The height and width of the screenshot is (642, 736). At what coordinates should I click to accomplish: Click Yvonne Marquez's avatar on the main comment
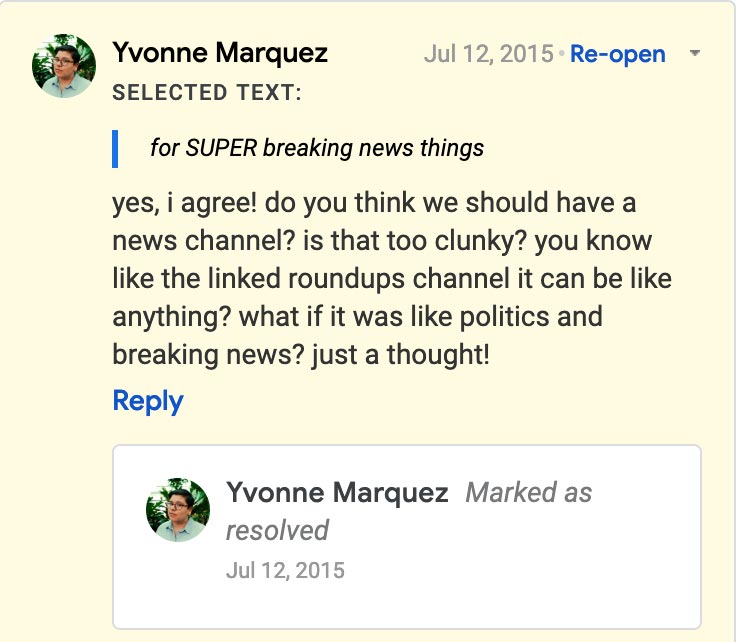click(x=64, y=66)
